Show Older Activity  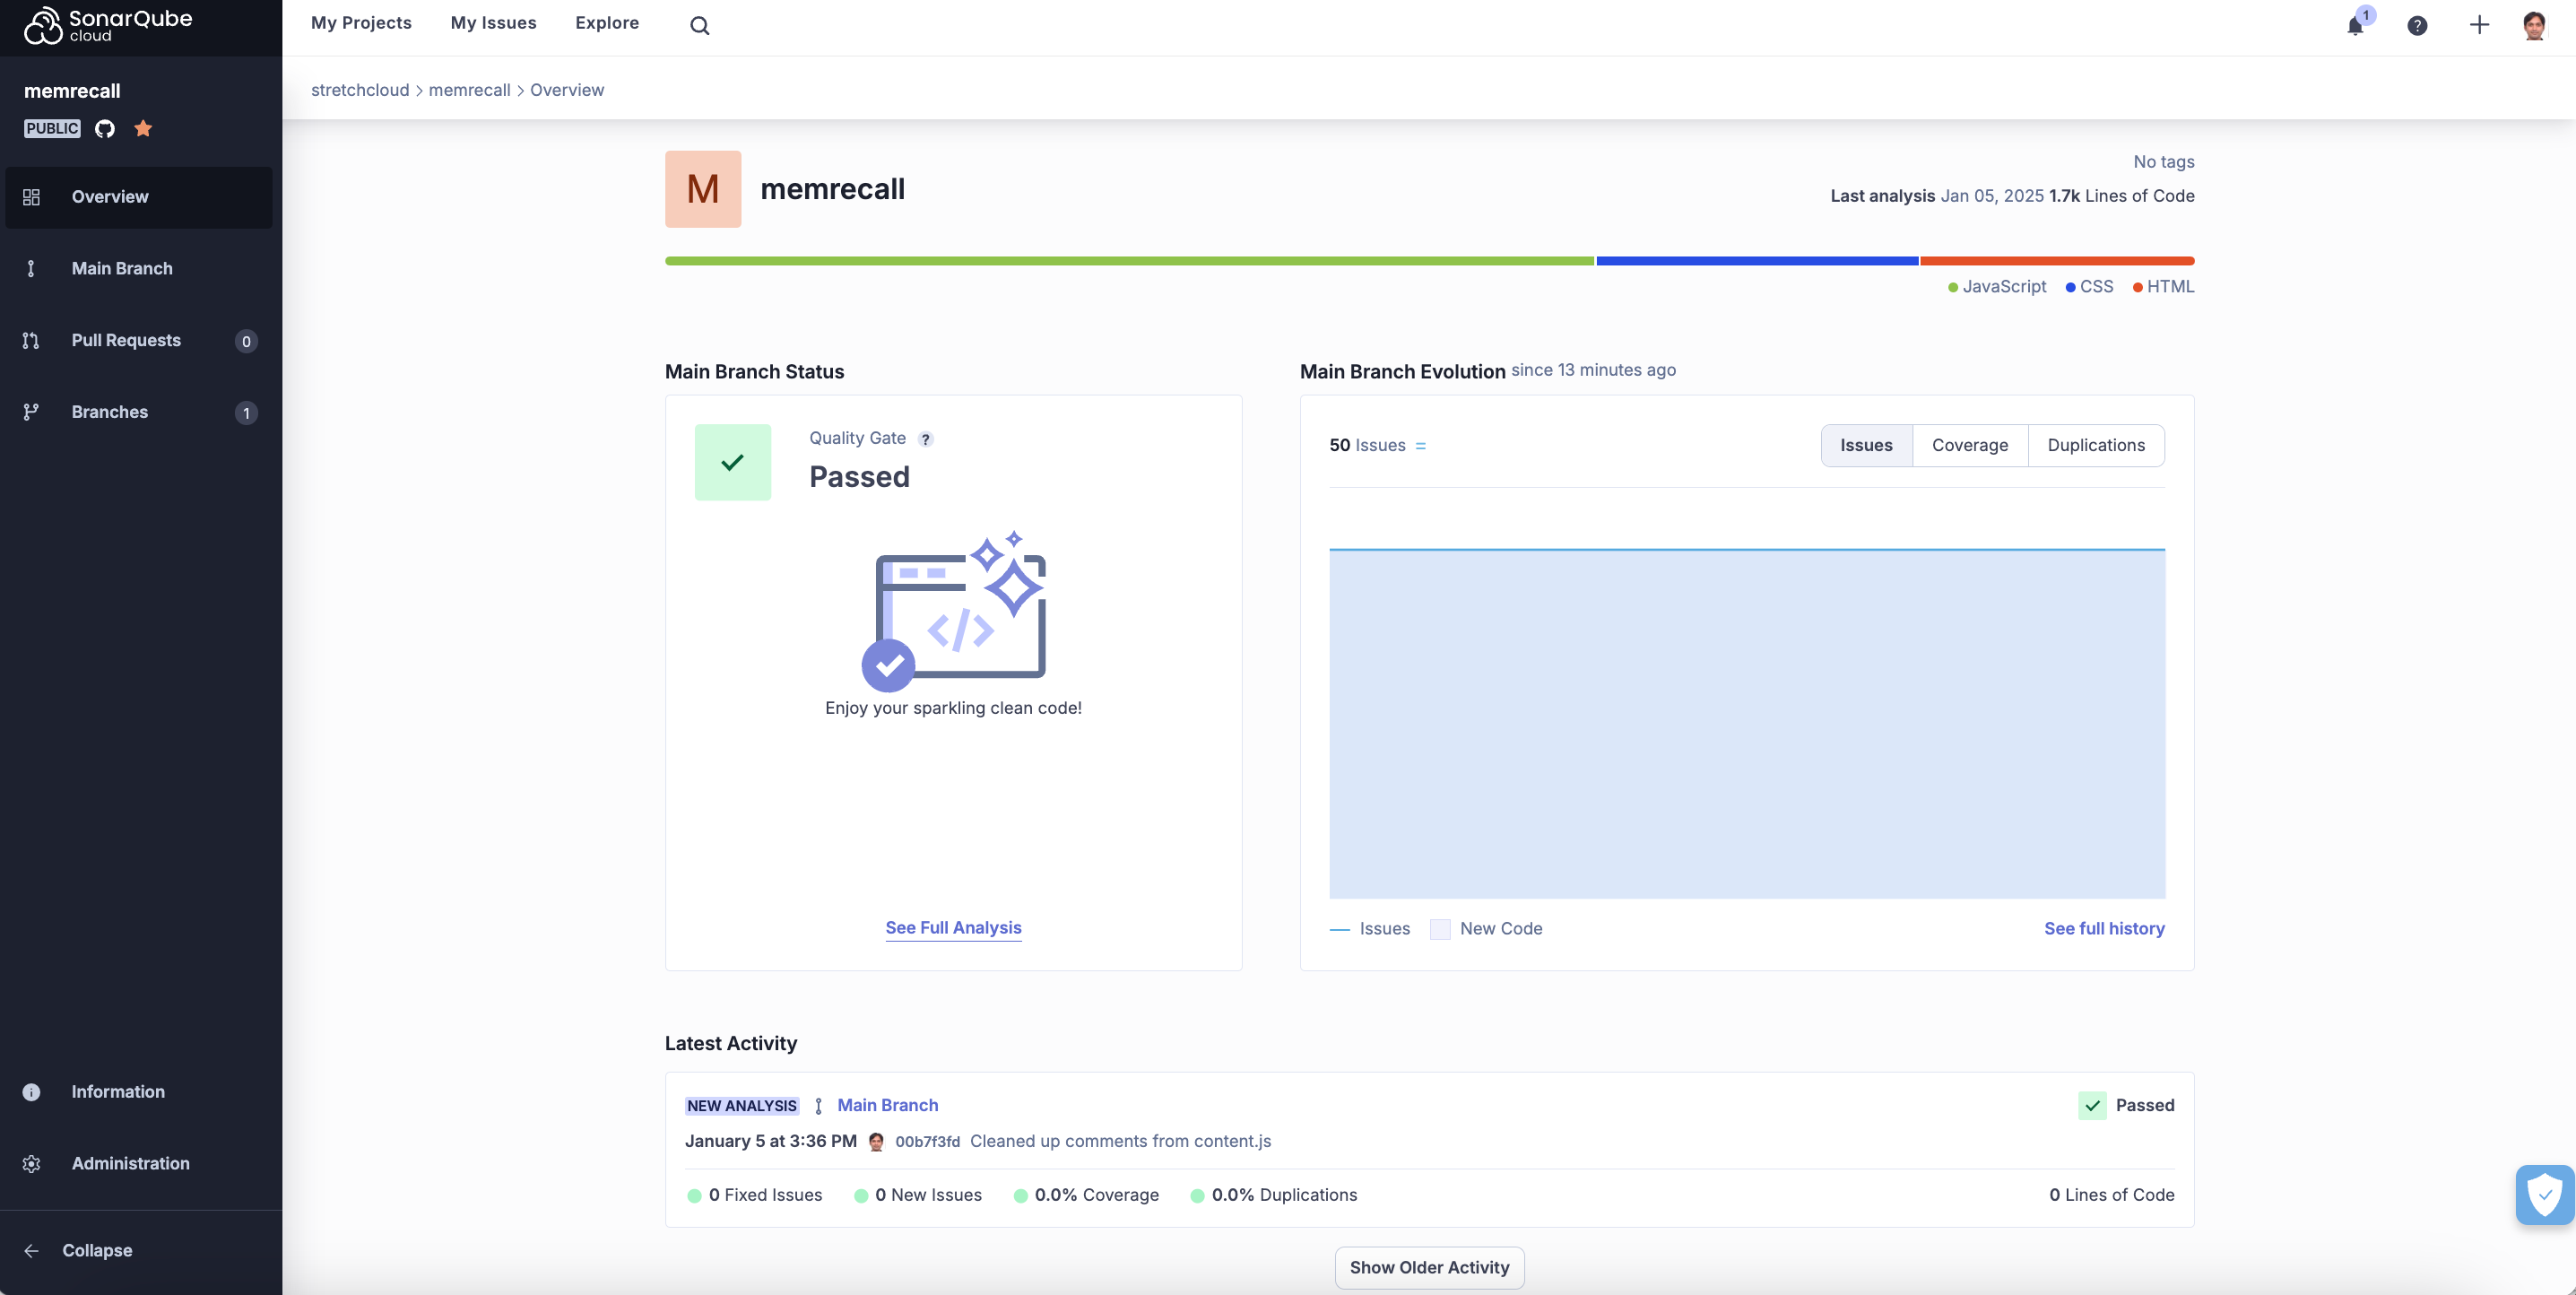pyautogui.click(x=1429, y=1267)
